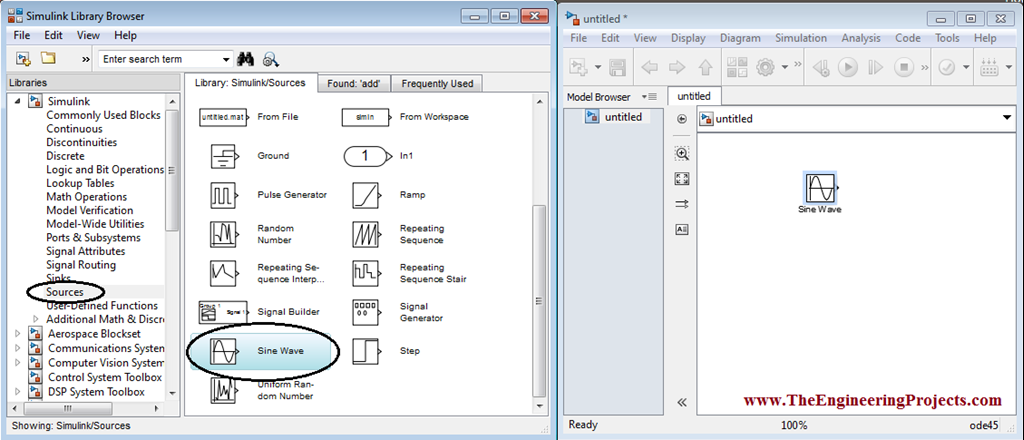1024x440 pixels.
Task: Click the binoculars search icon
Action: pyautogui.click(x=248, y=59)
